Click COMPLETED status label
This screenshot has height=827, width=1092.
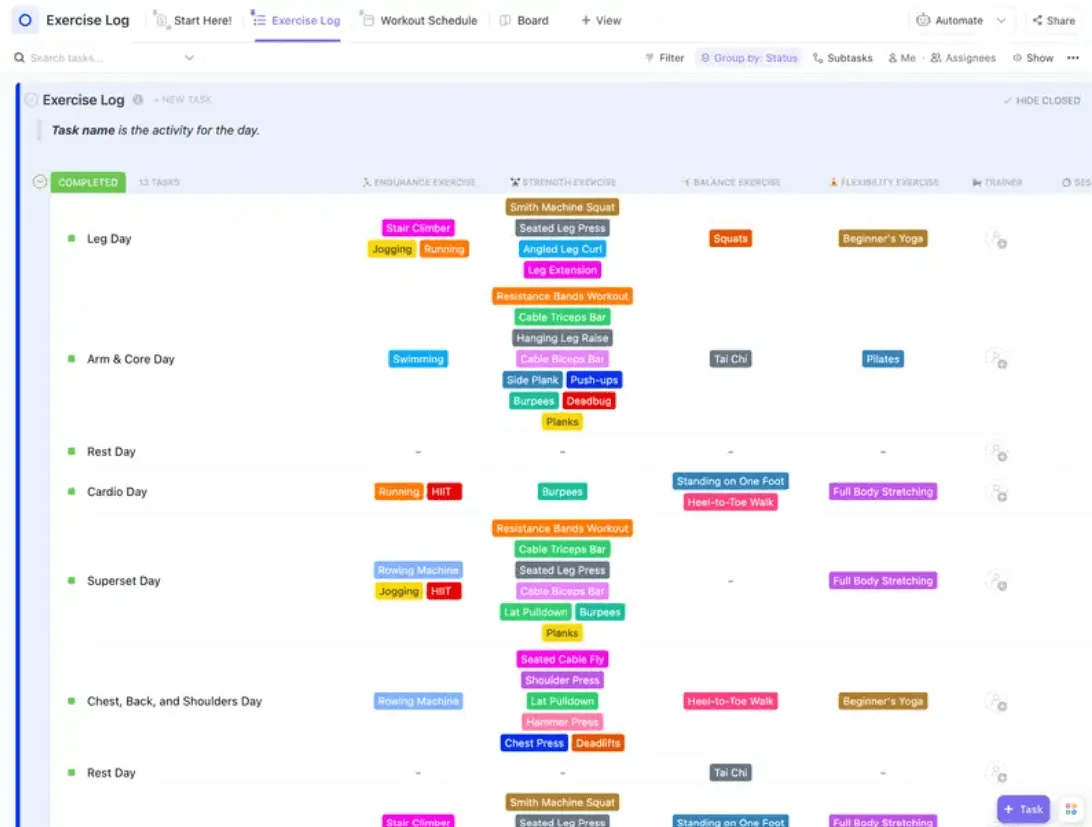click(88, 182)
